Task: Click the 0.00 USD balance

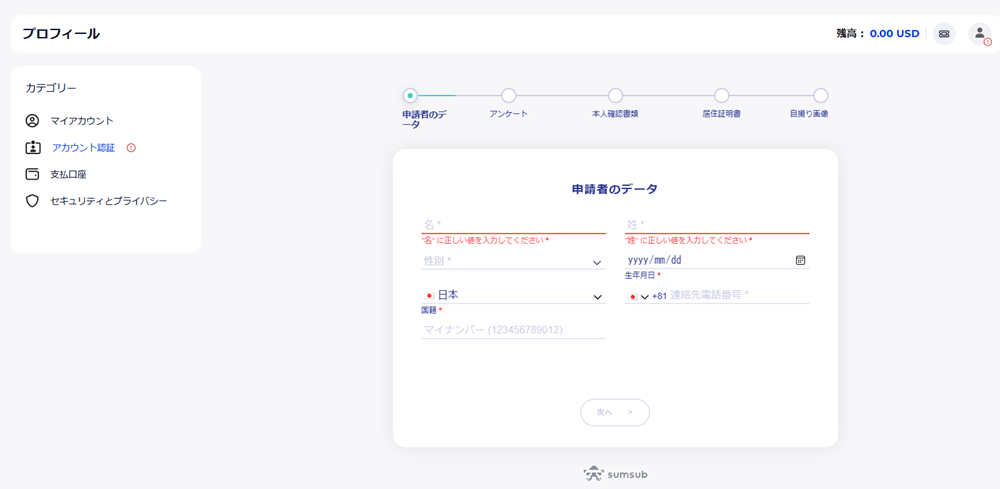Action: coord(894,34)
